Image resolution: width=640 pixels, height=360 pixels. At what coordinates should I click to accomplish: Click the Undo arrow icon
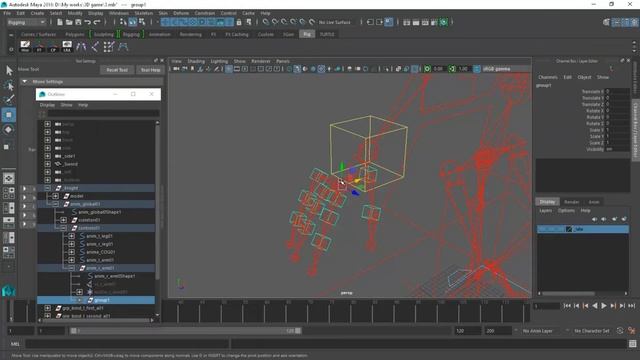click(x=87, y=22)
